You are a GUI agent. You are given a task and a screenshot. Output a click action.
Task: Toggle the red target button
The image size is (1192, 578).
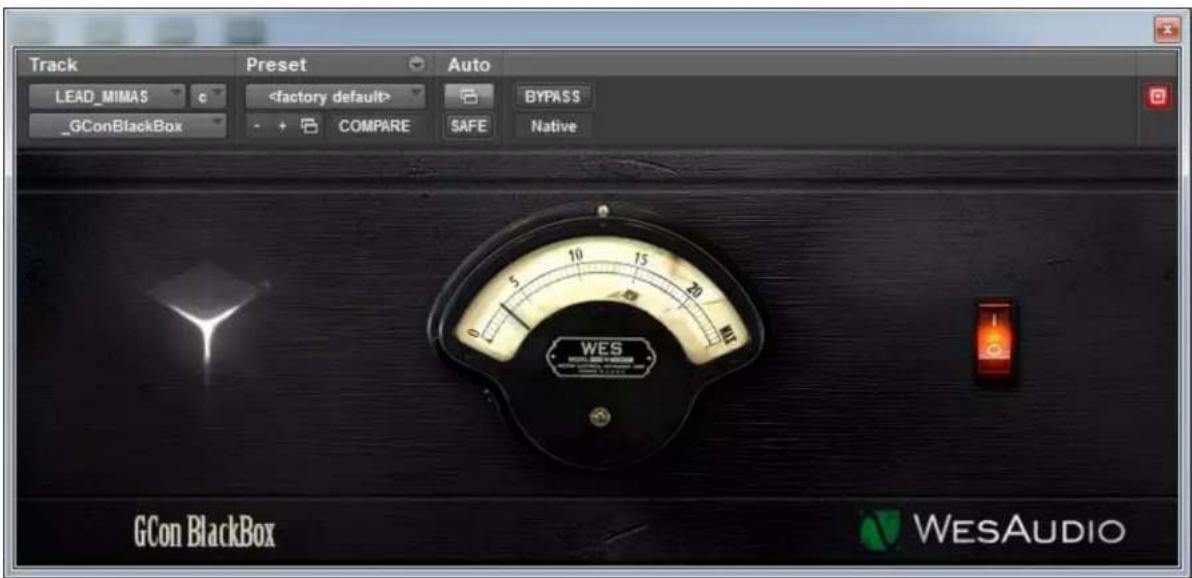pyautogui.click(x=1158, y=97)
